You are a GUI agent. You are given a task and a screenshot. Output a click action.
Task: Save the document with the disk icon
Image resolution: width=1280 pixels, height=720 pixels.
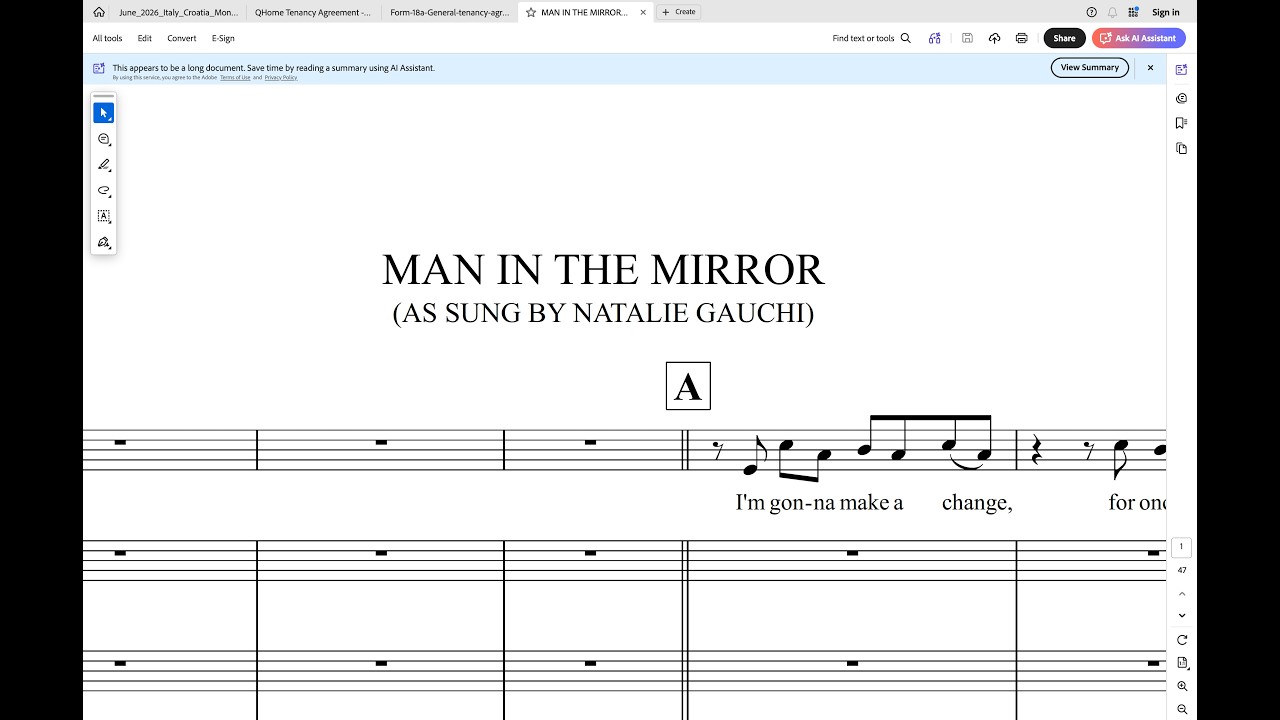(x=967, y=38)
